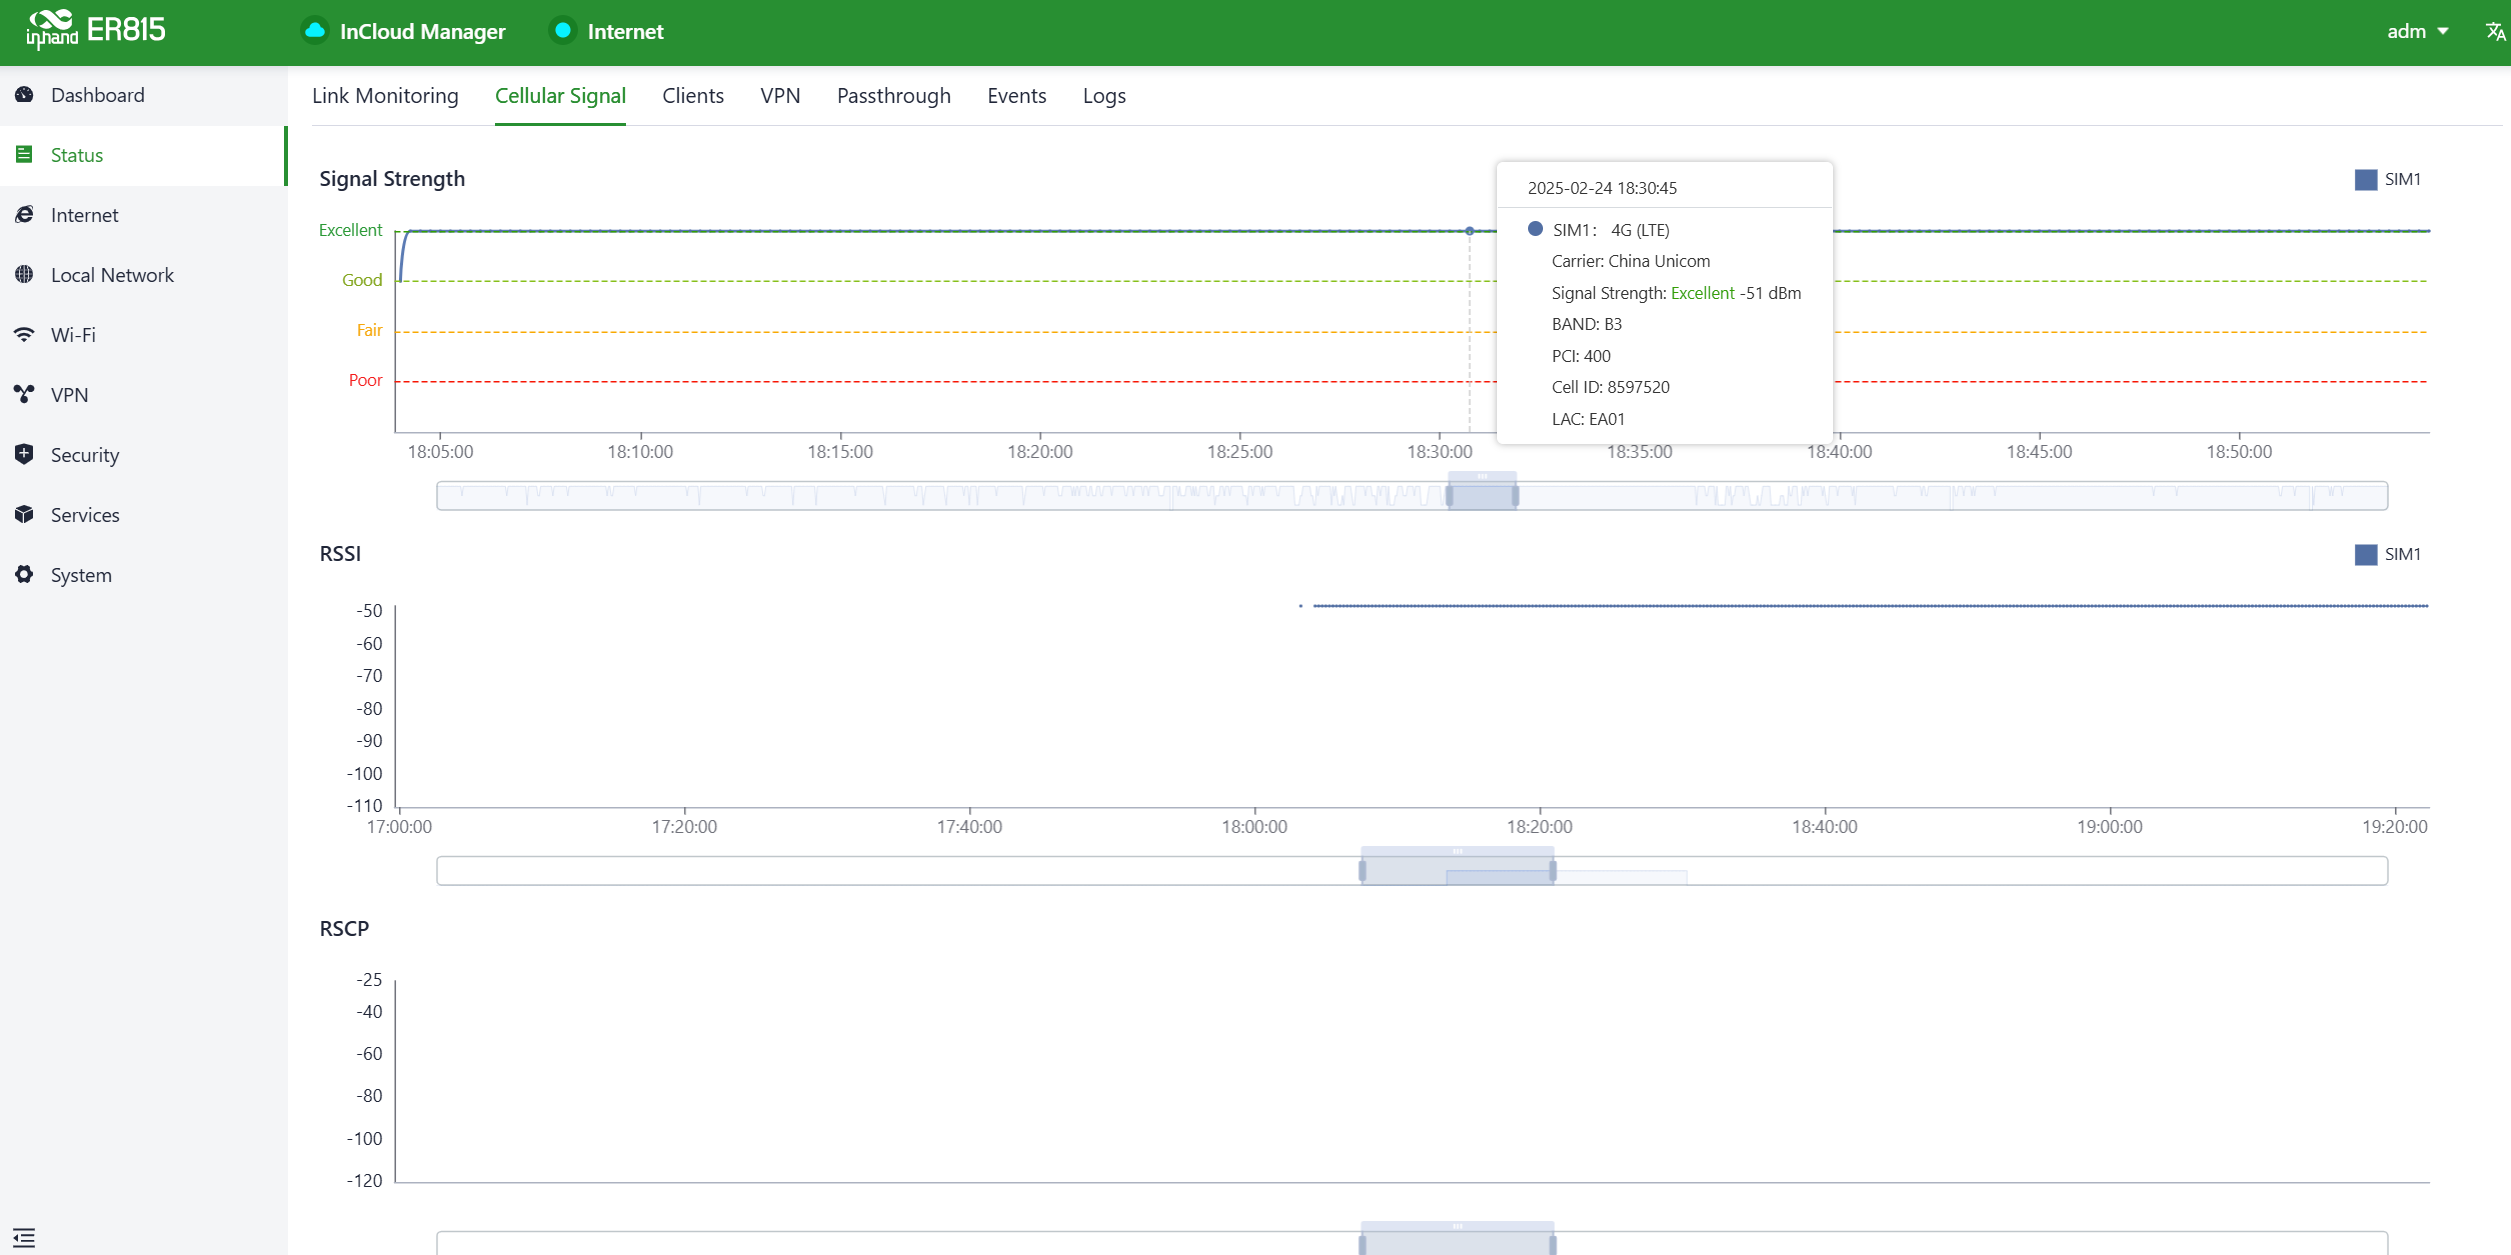Viewport: 2511px width, 1255px height.
Task: Click the RSSI chart time range selector
Action: 1457,870
